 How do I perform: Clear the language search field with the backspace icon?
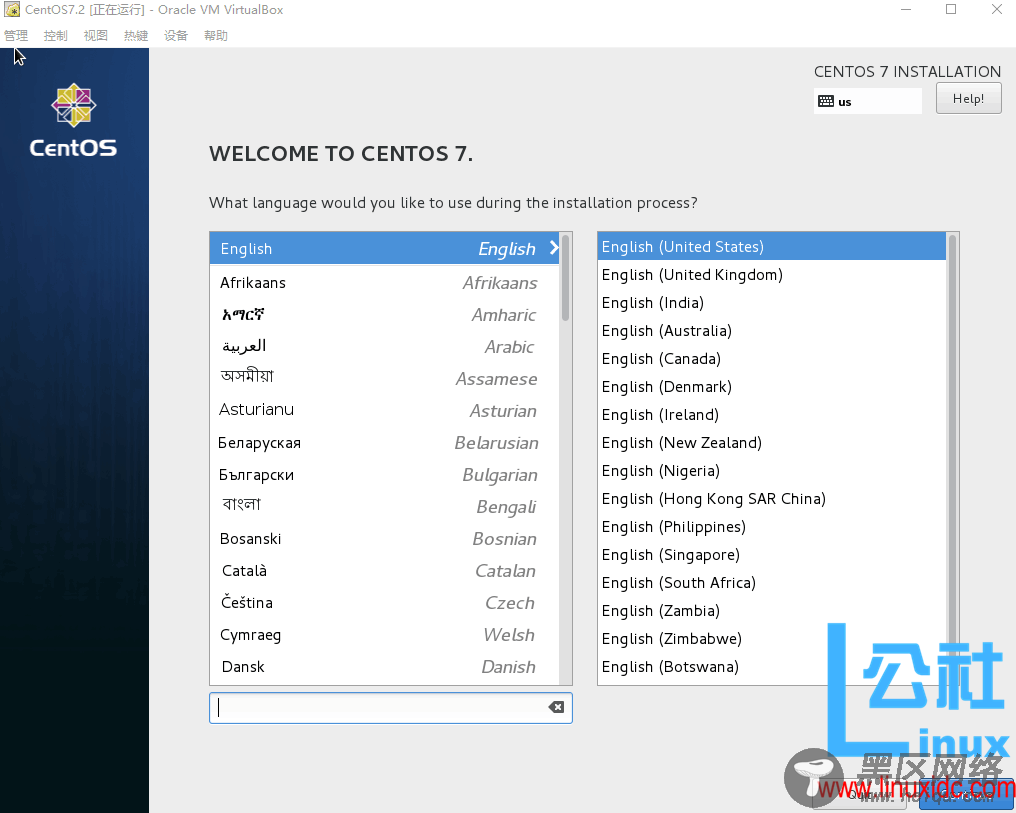556,707
